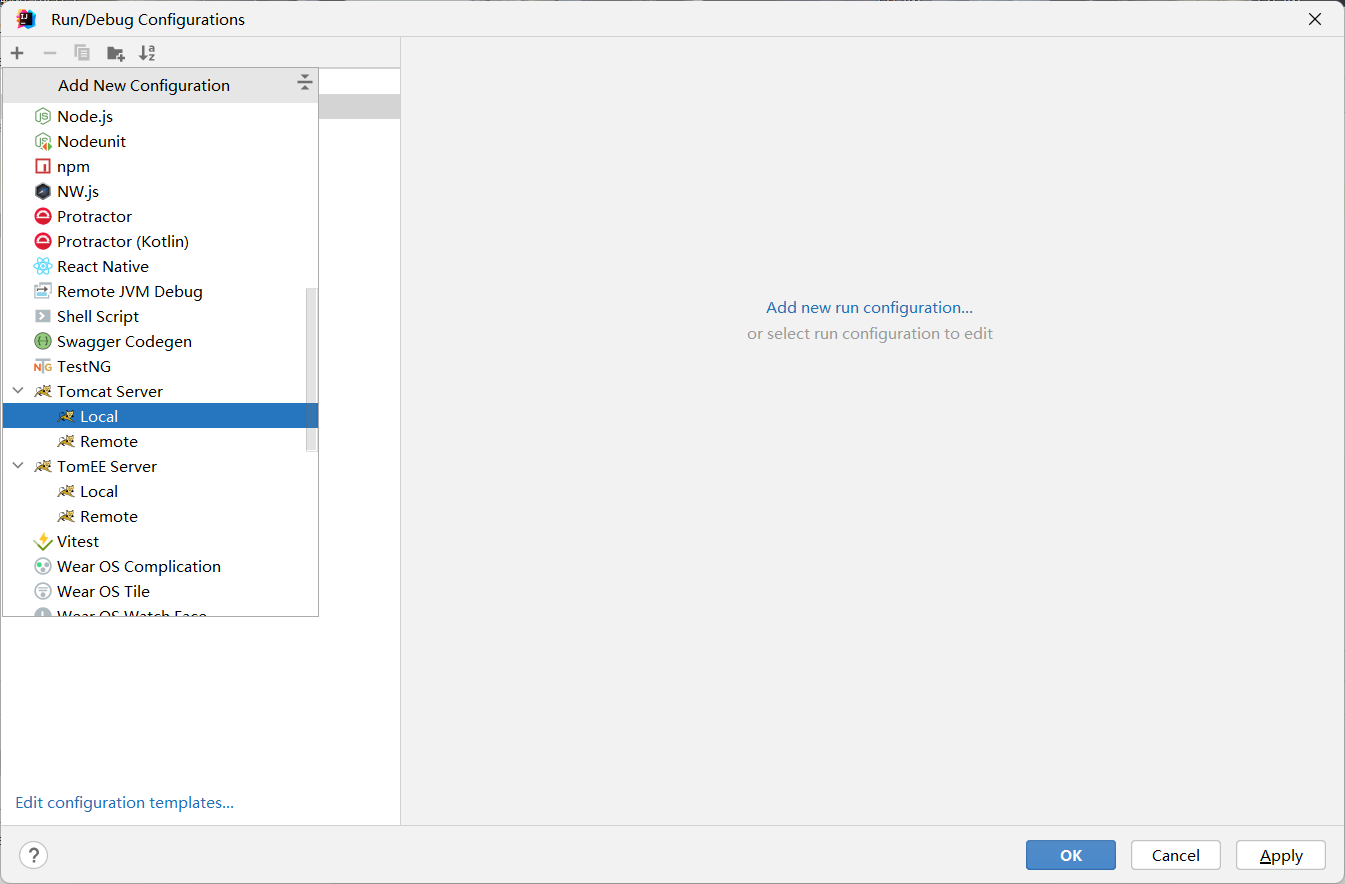Click the Protractor (Kotlin) icon
This screenshot has height=884, width=1345.
click(43, 241)
